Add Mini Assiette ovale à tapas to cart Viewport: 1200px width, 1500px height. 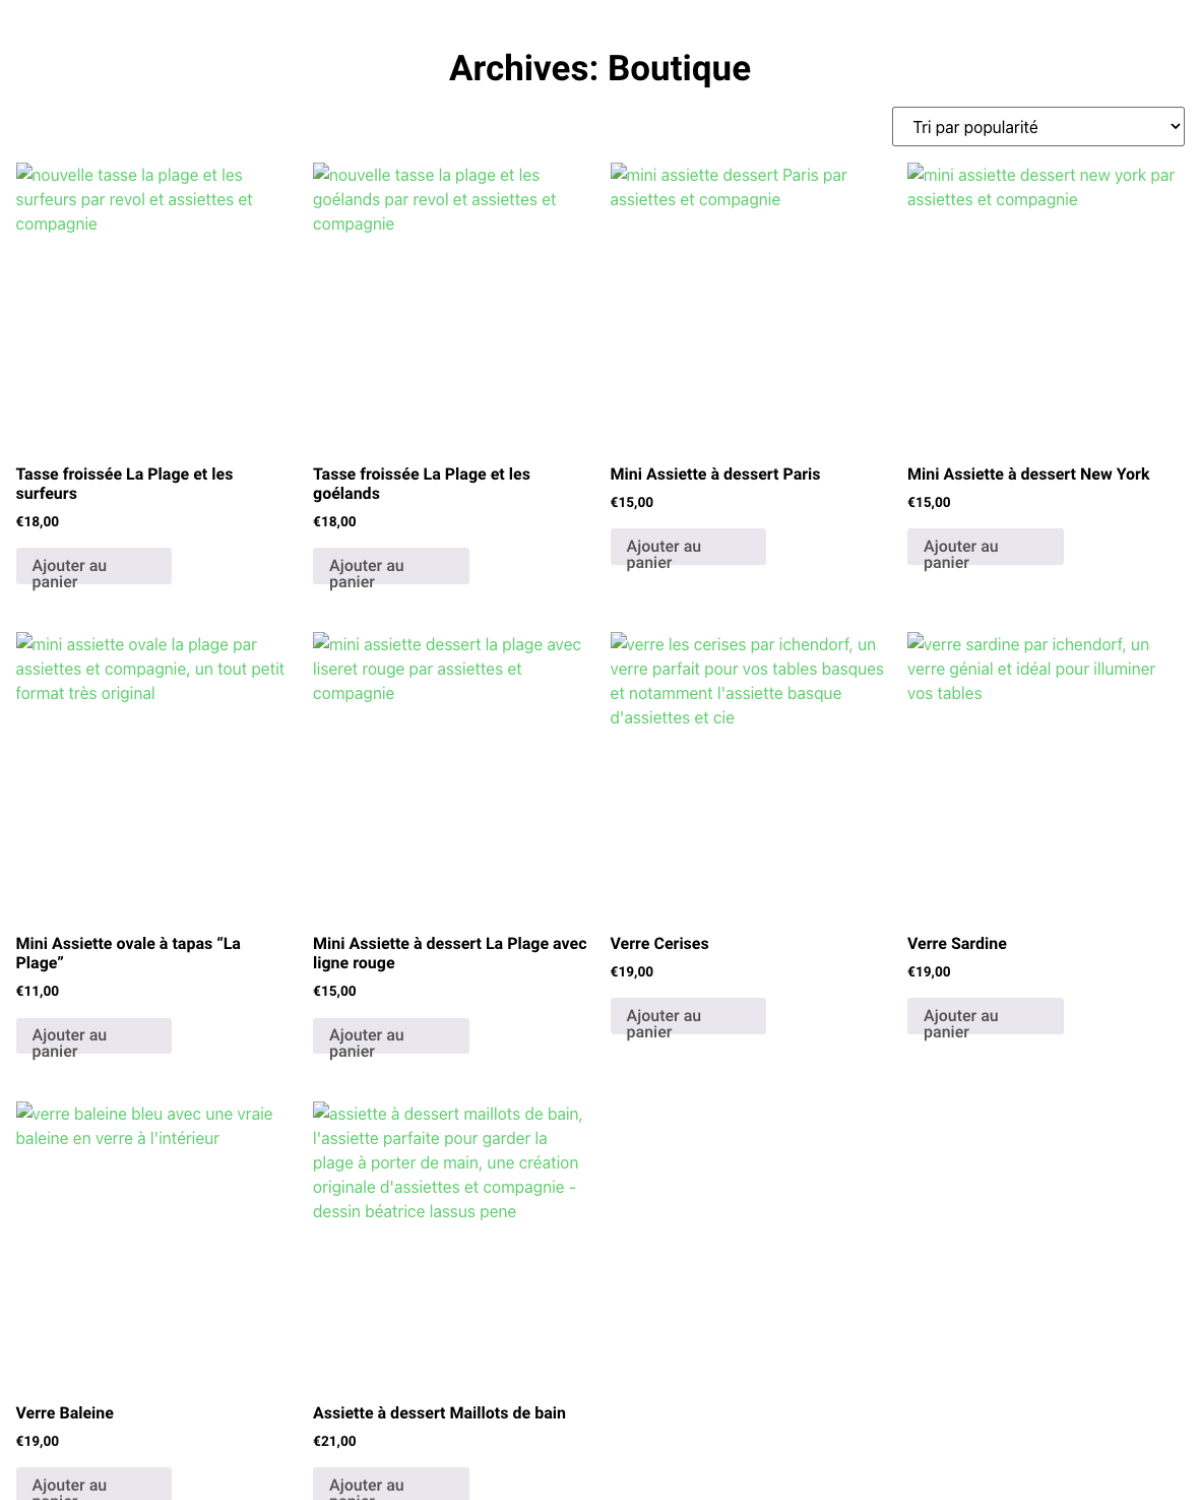93,1036
